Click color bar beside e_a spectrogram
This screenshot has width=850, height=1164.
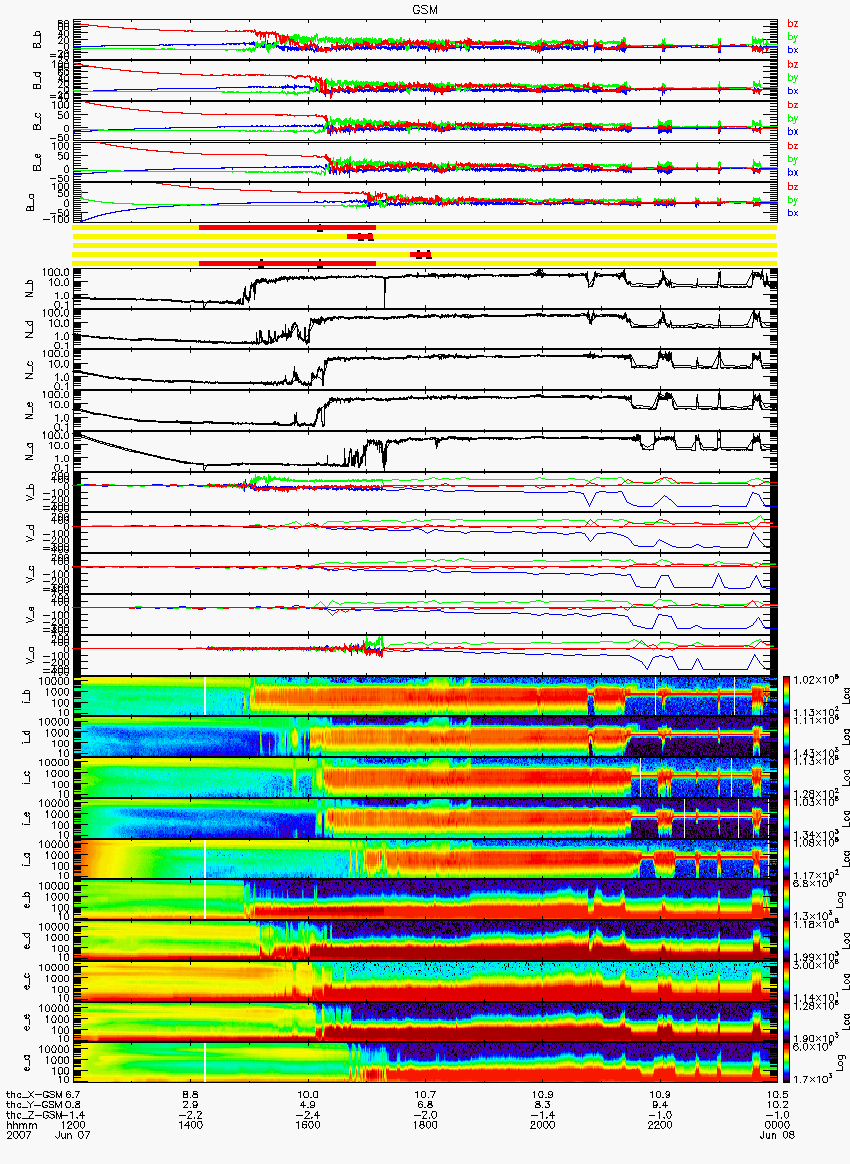(785, 1062)
